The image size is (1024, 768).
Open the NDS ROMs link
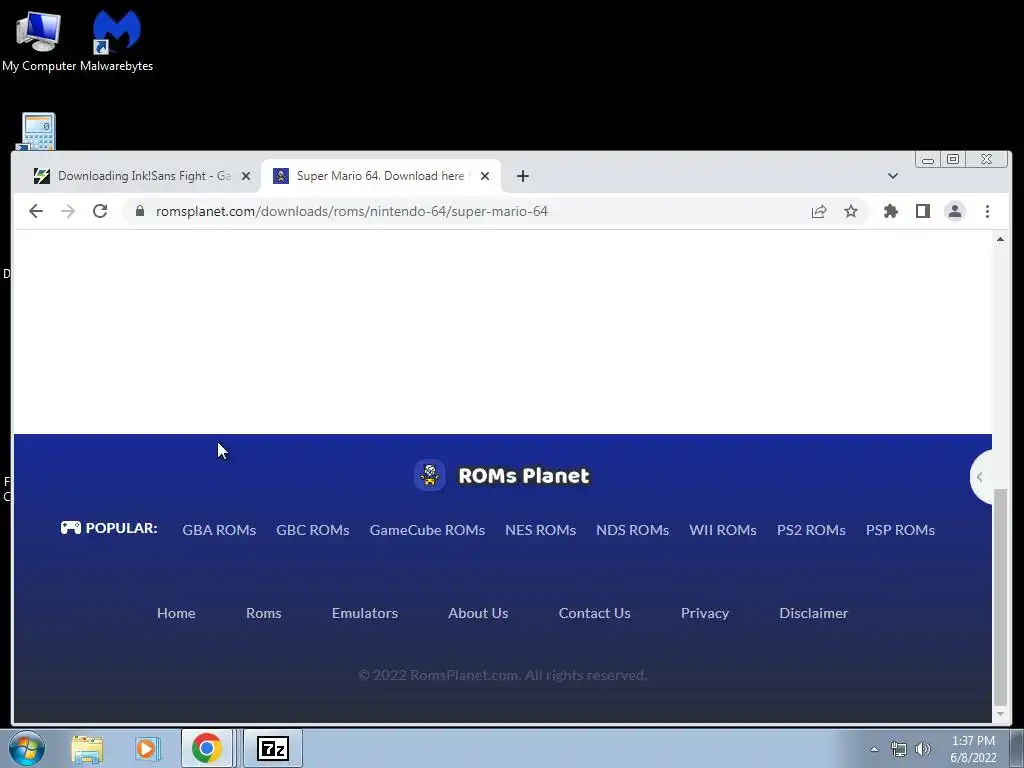click(632, 530)
